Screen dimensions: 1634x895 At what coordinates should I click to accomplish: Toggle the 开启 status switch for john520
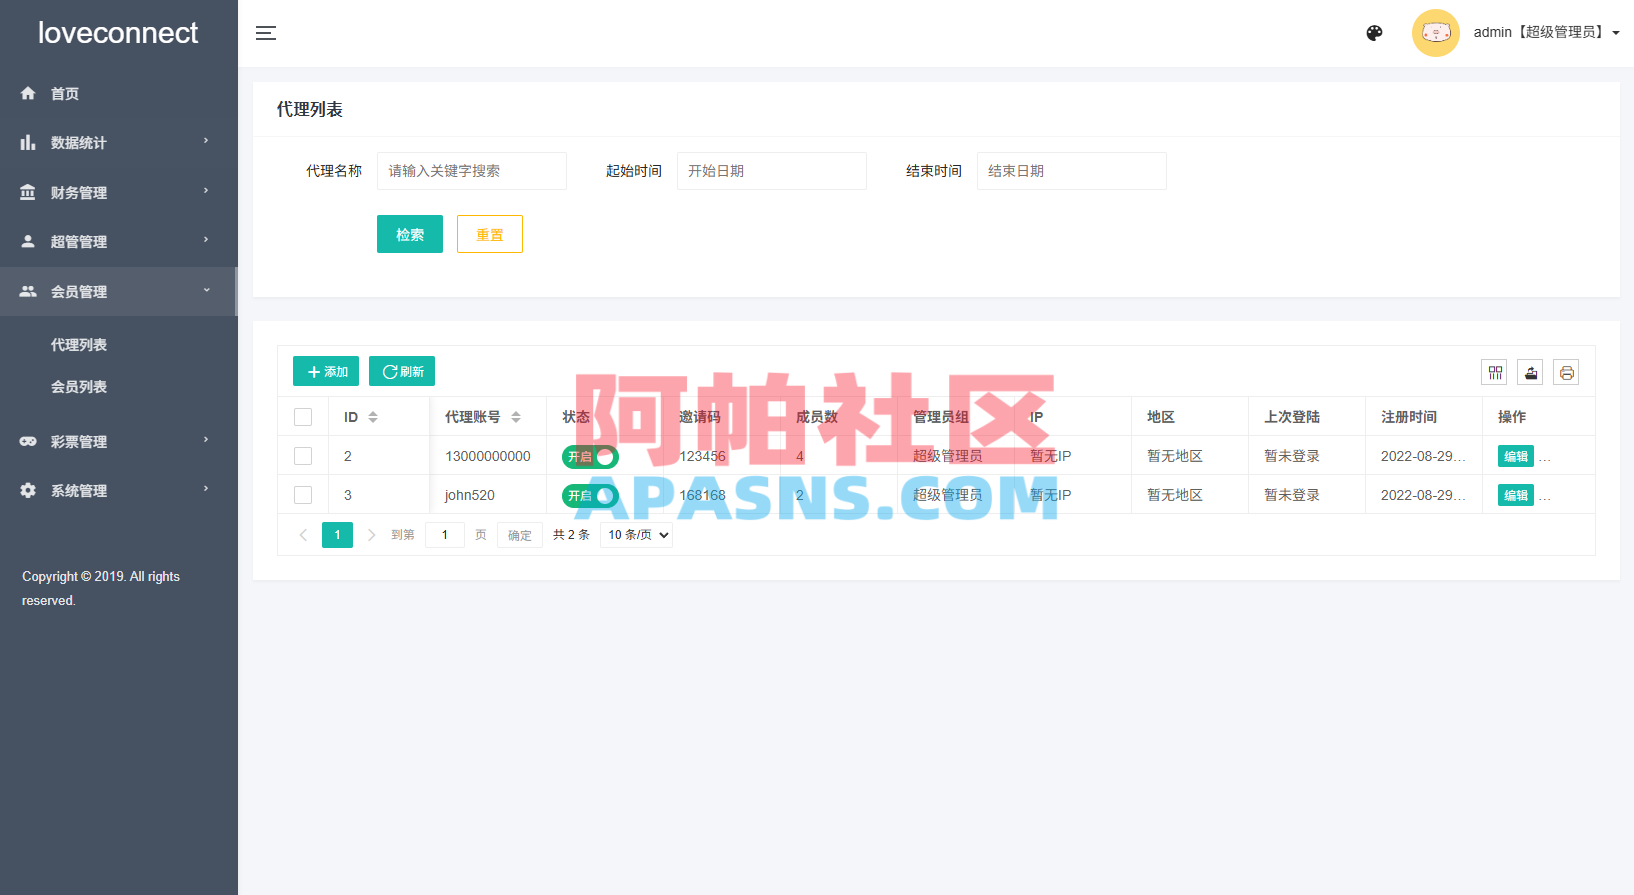click(x=590, y=496)
